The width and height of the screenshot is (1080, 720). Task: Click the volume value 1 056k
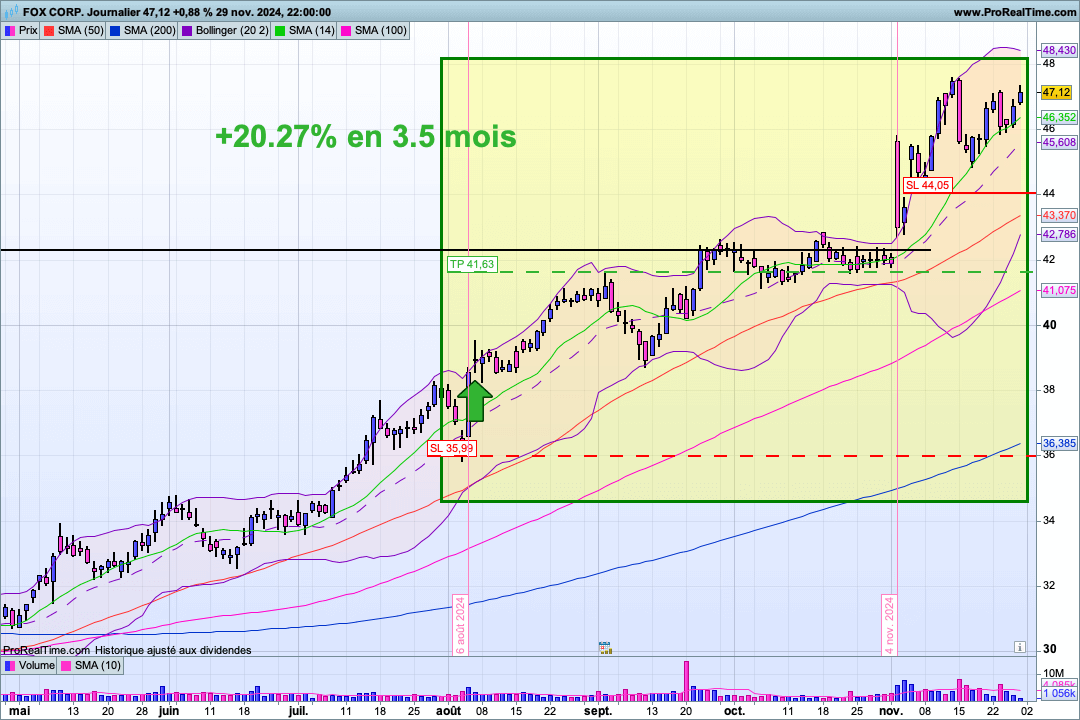(x=1059, y=693)
